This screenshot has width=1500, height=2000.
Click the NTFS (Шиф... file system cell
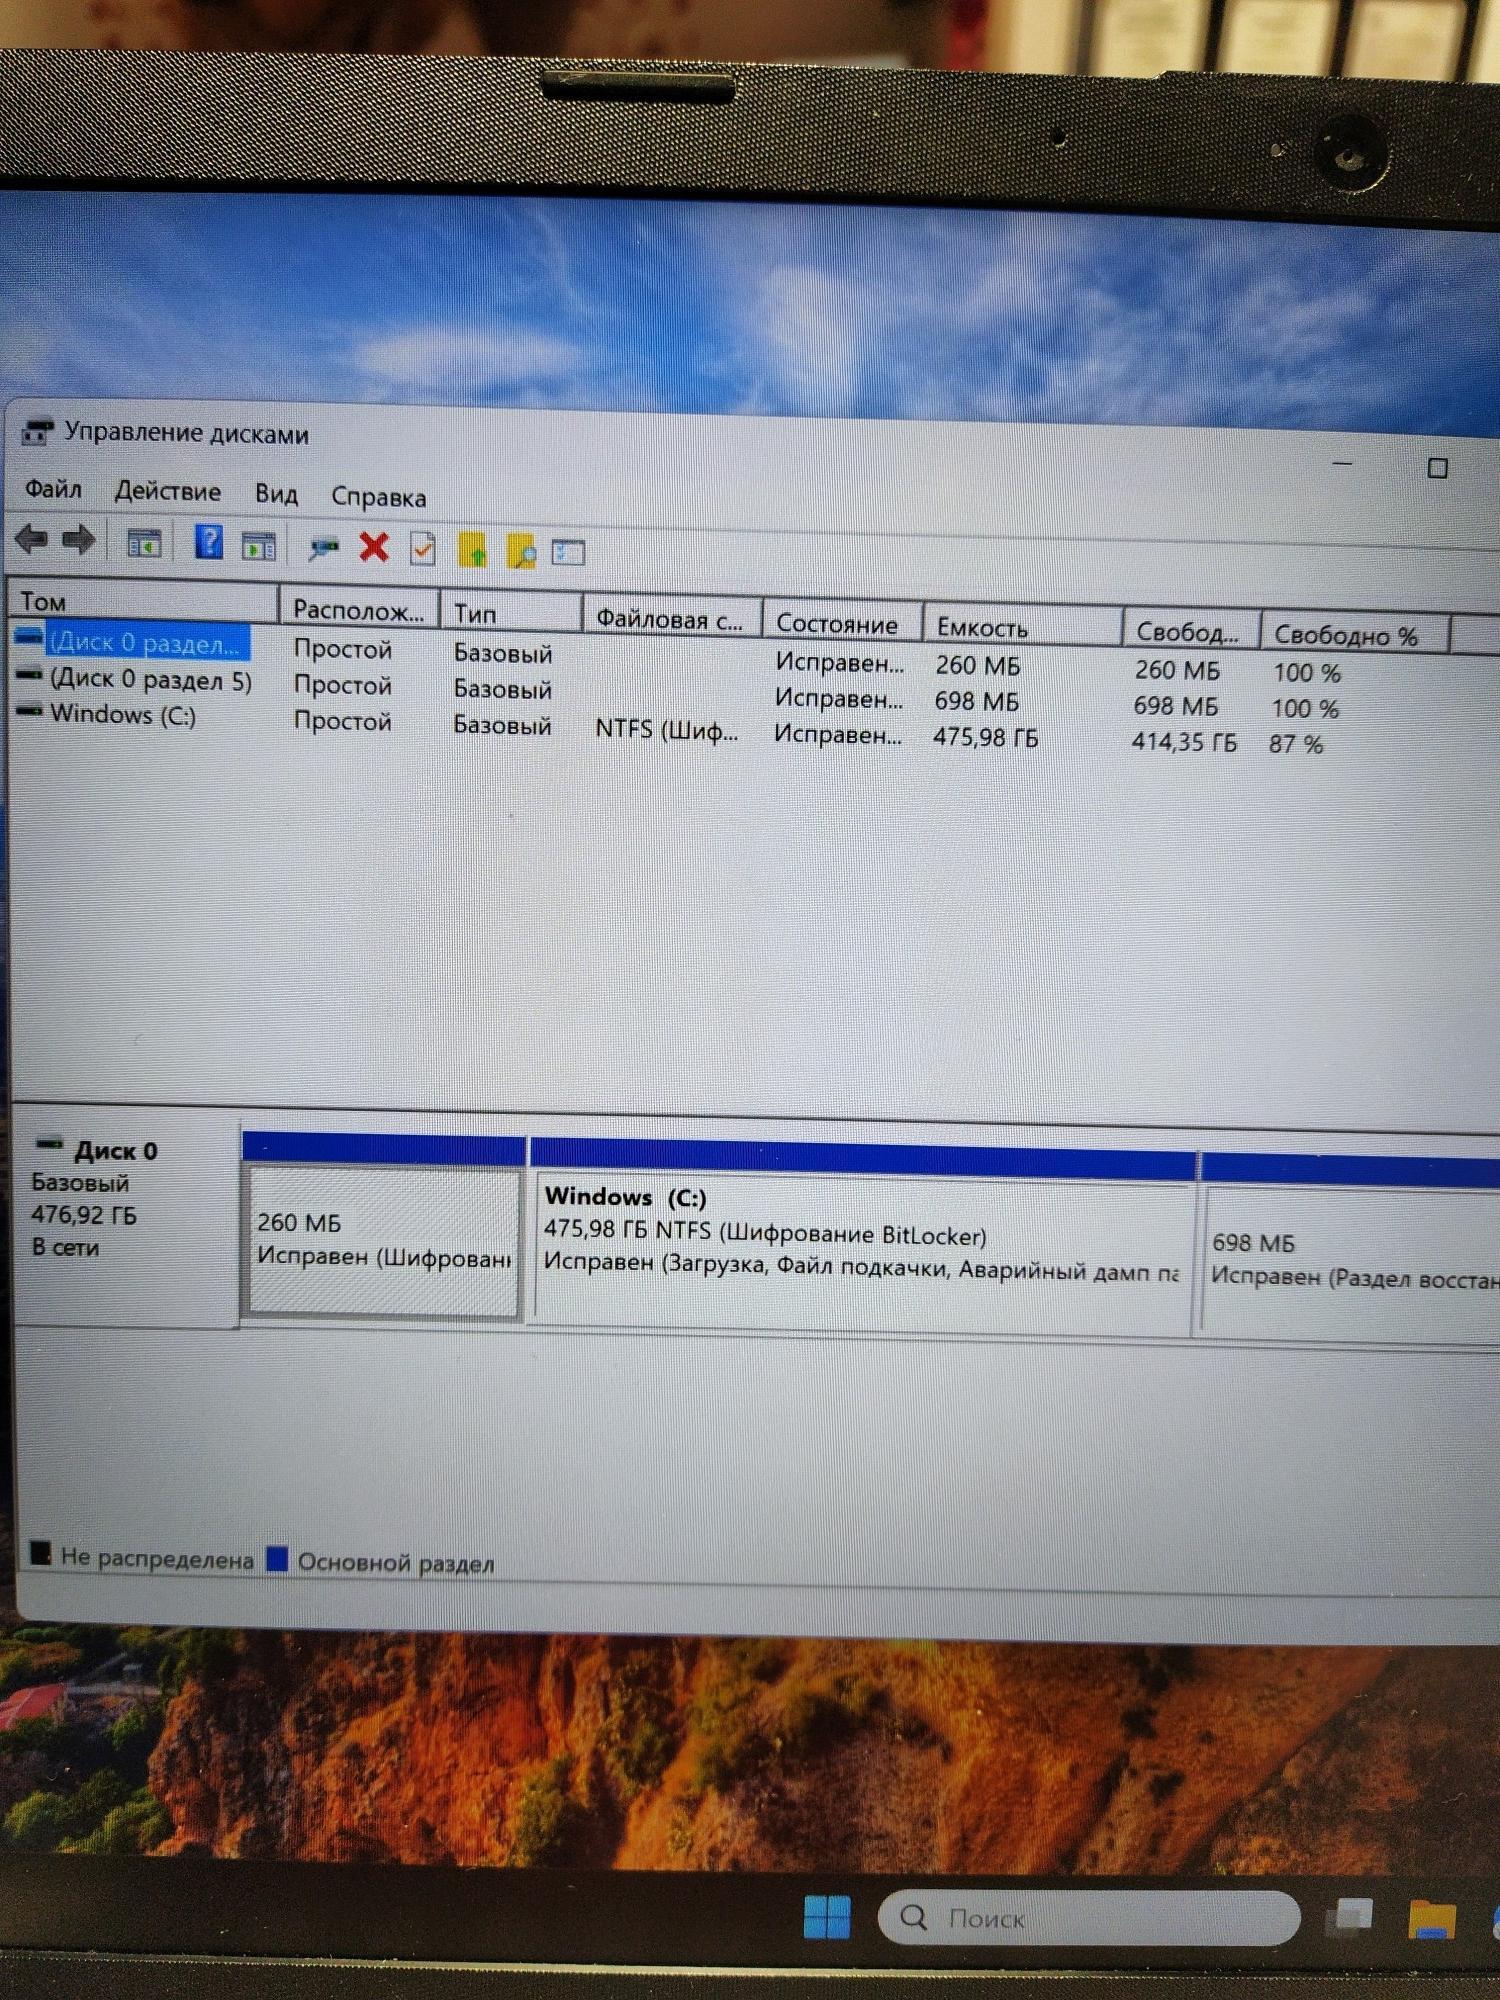(667, 729)
